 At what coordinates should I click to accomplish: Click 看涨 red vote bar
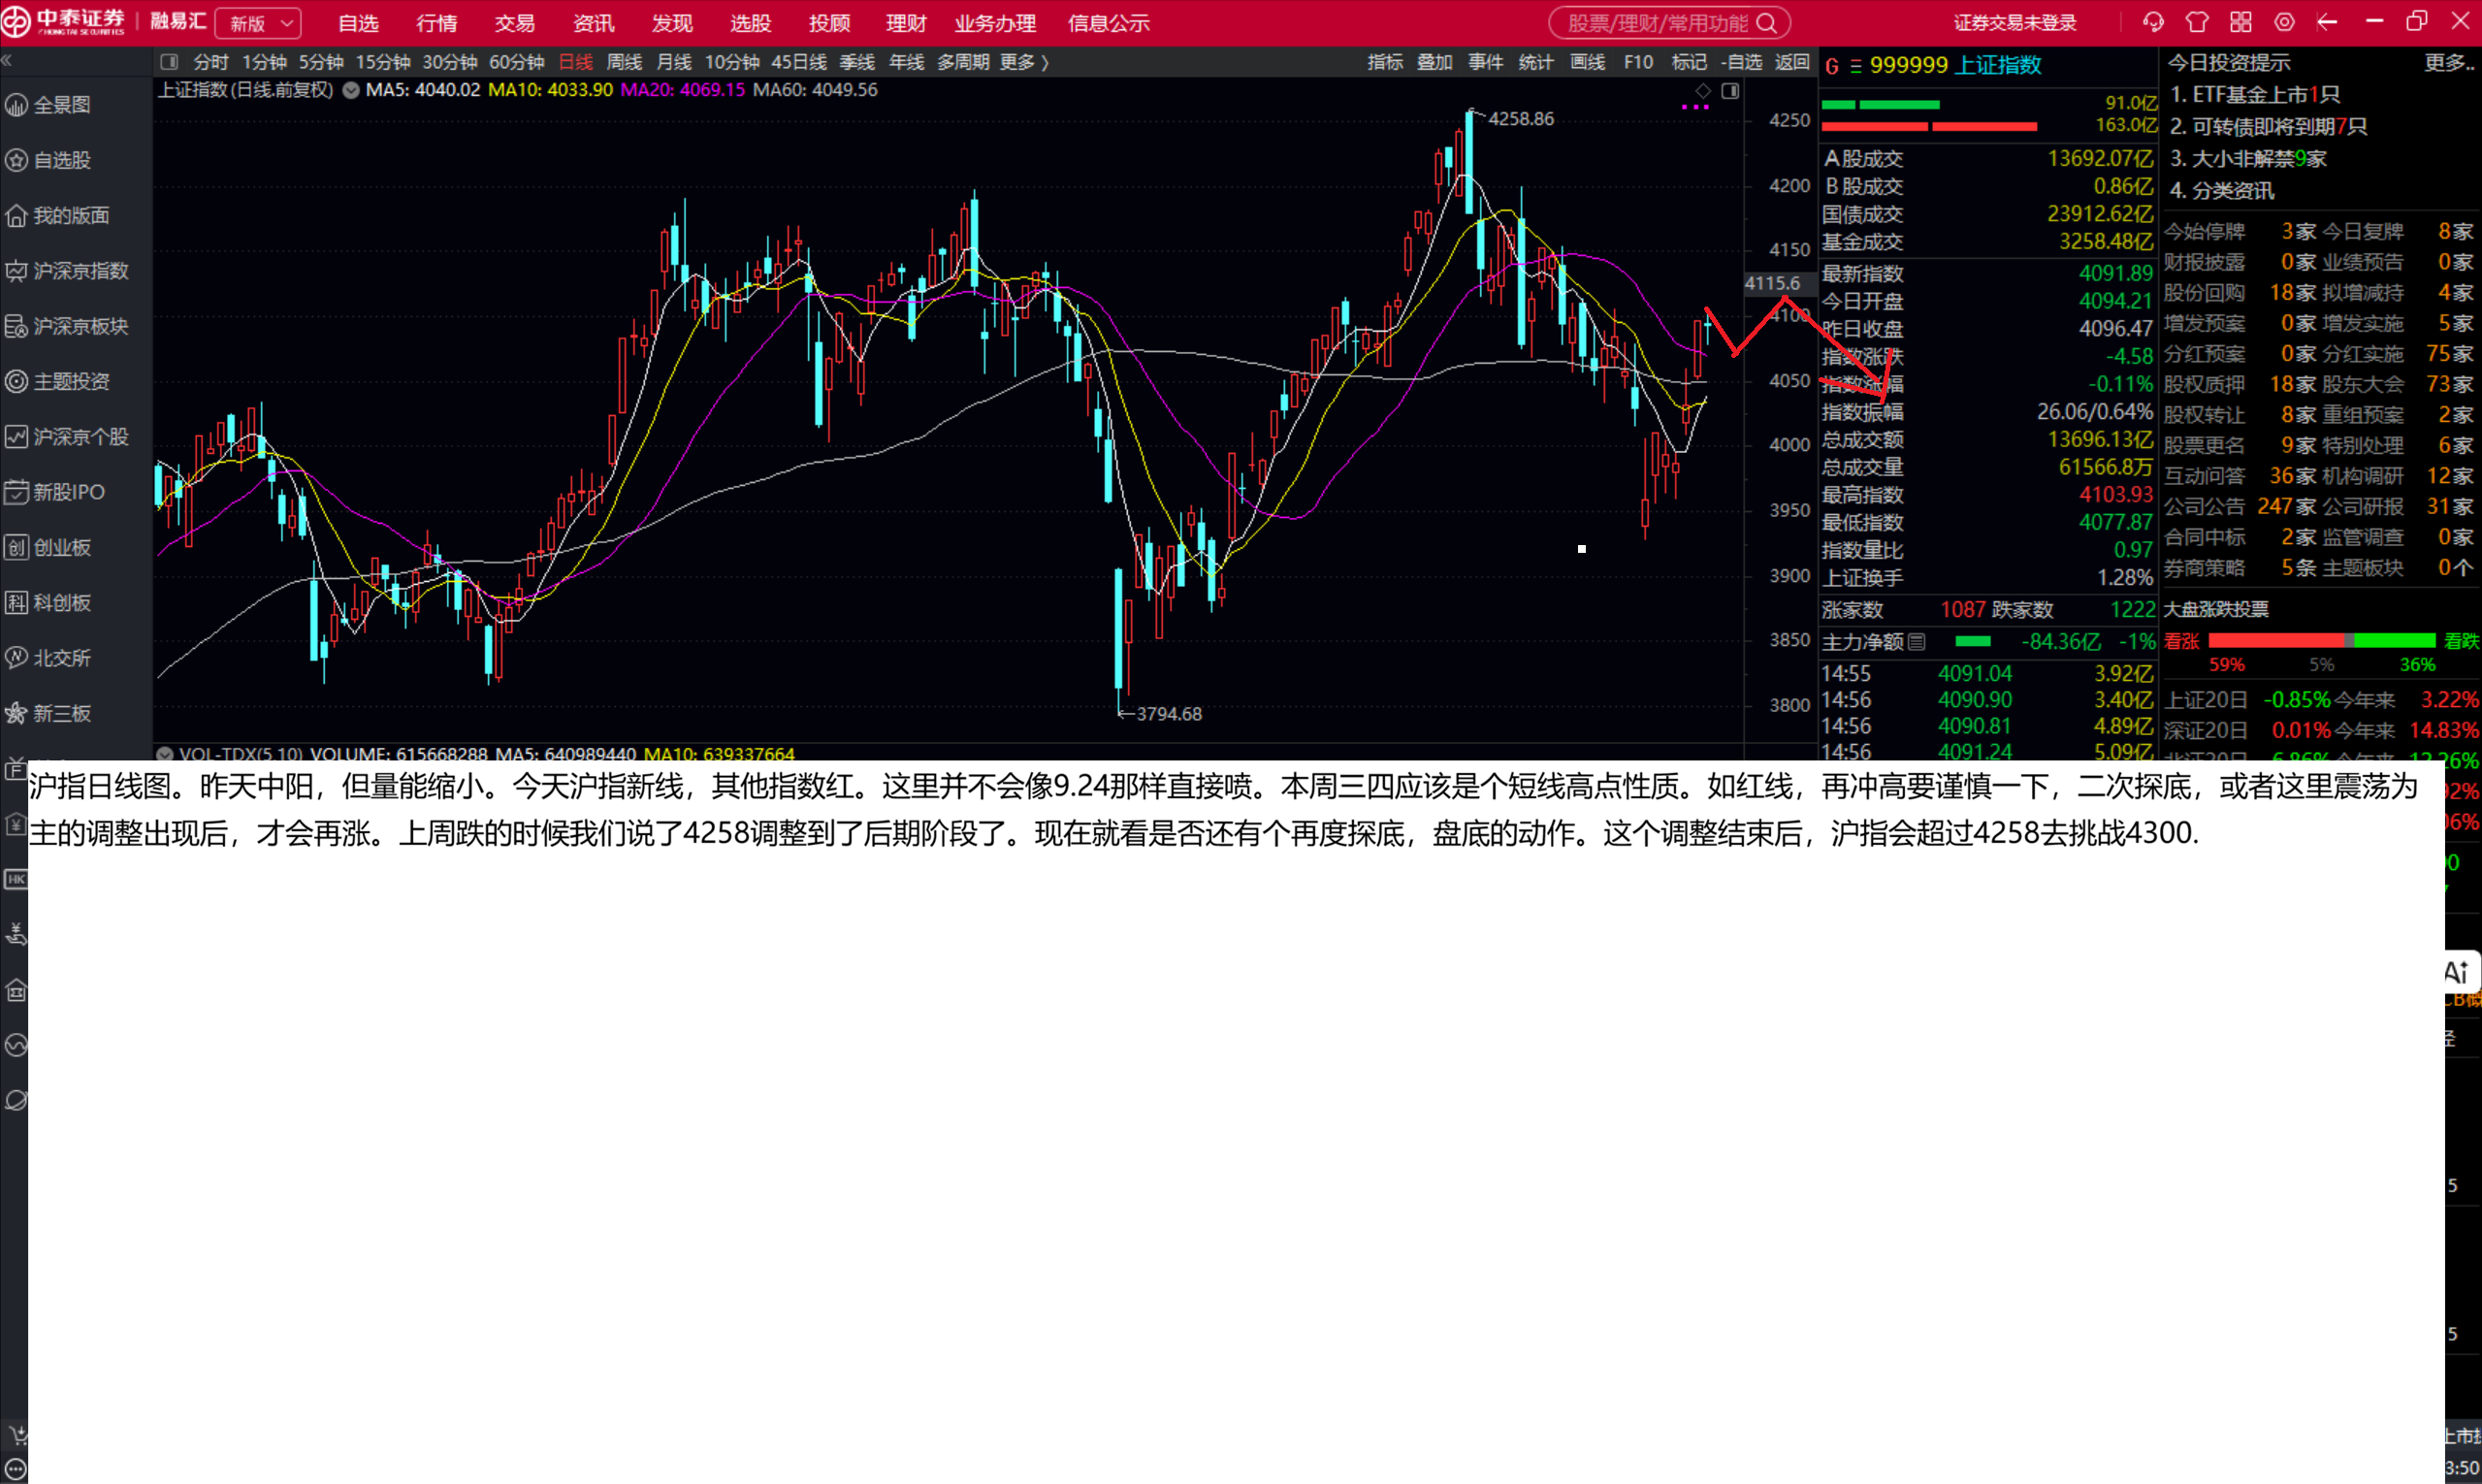click(2276, 641)
